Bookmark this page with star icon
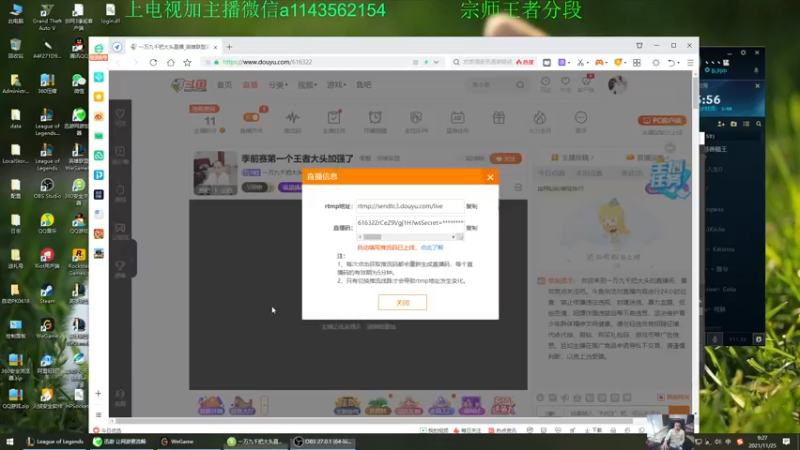Viewport: 800px width, 450px height. coord(187,62)
